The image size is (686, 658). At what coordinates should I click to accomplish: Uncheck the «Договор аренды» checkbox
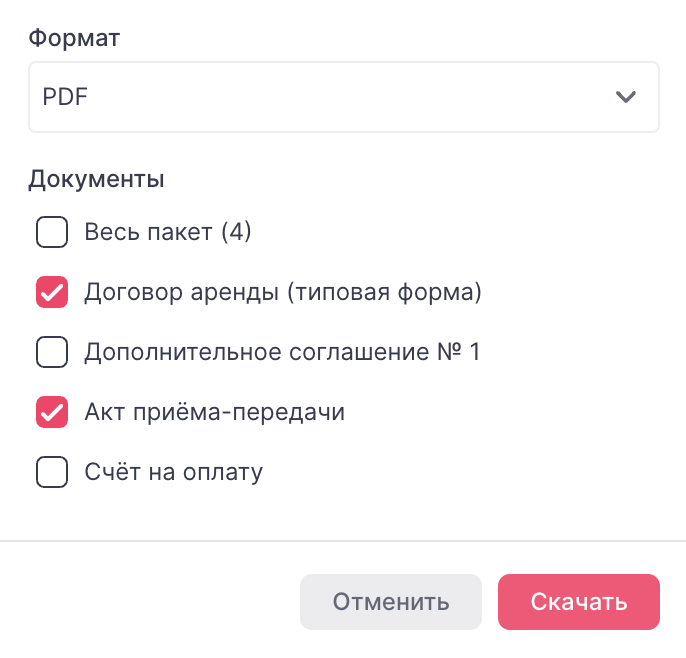(x=52, y=293)
